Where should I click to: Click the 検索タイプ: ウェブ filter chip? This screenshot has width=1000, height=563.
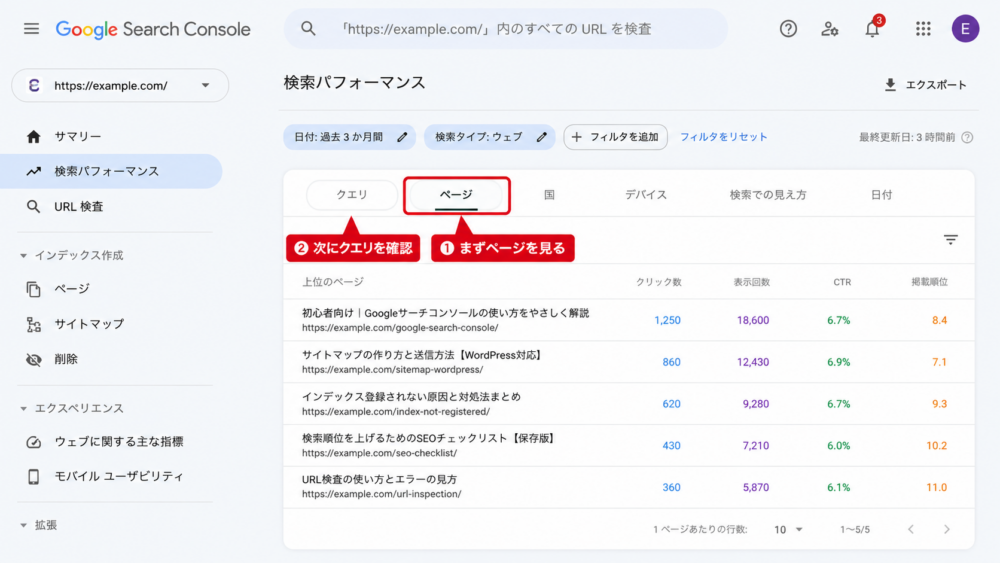pos(490,137)
